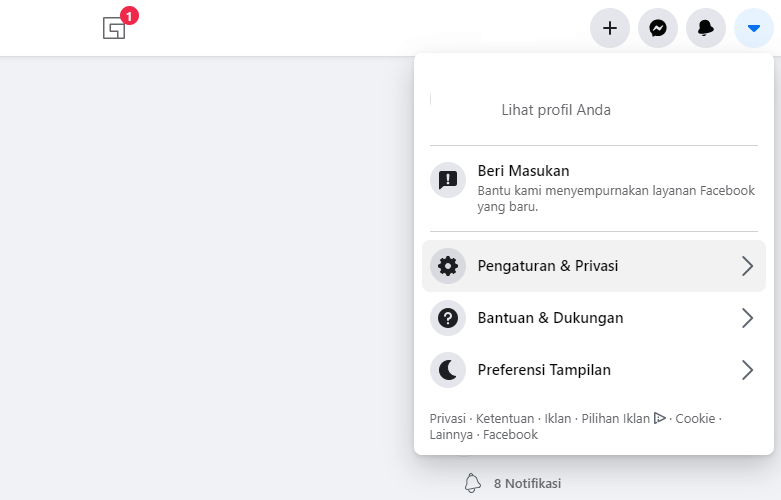Click the question mark Bantuan icon
781x500 pixels.
(x=448, y=318)
